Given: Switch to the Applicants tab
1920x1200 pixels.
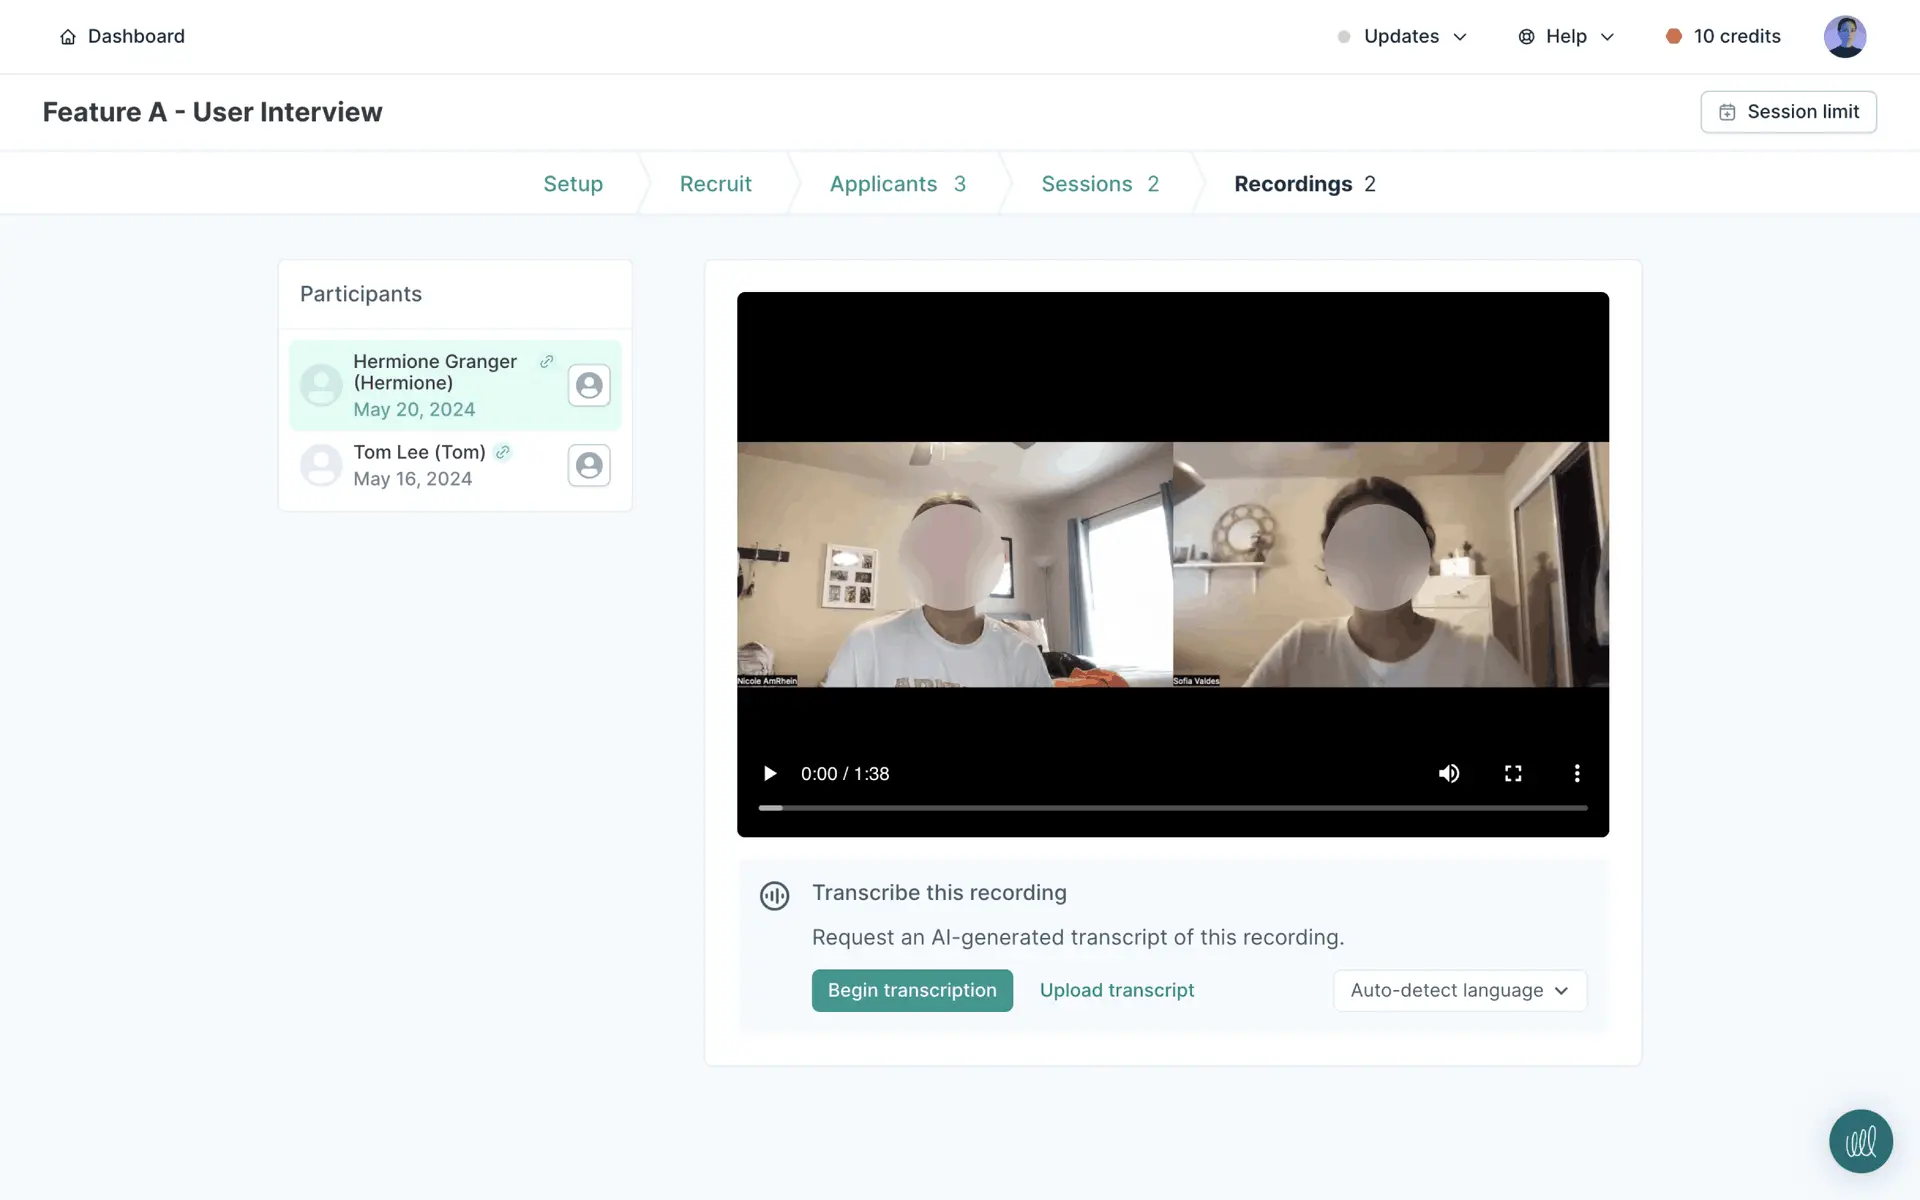Looking at the screenshot, I should (897, 184).
